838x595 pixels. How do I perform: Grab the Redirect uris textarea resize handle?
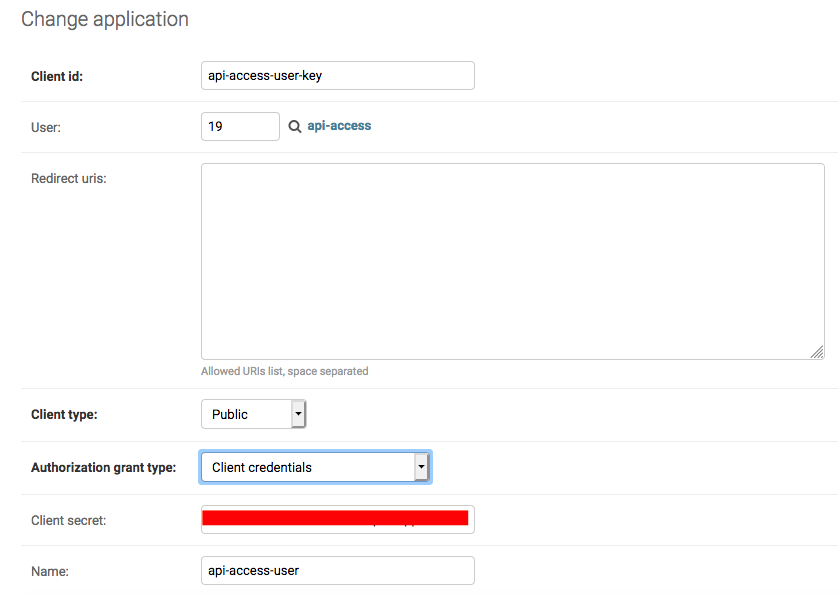[817, 352]
